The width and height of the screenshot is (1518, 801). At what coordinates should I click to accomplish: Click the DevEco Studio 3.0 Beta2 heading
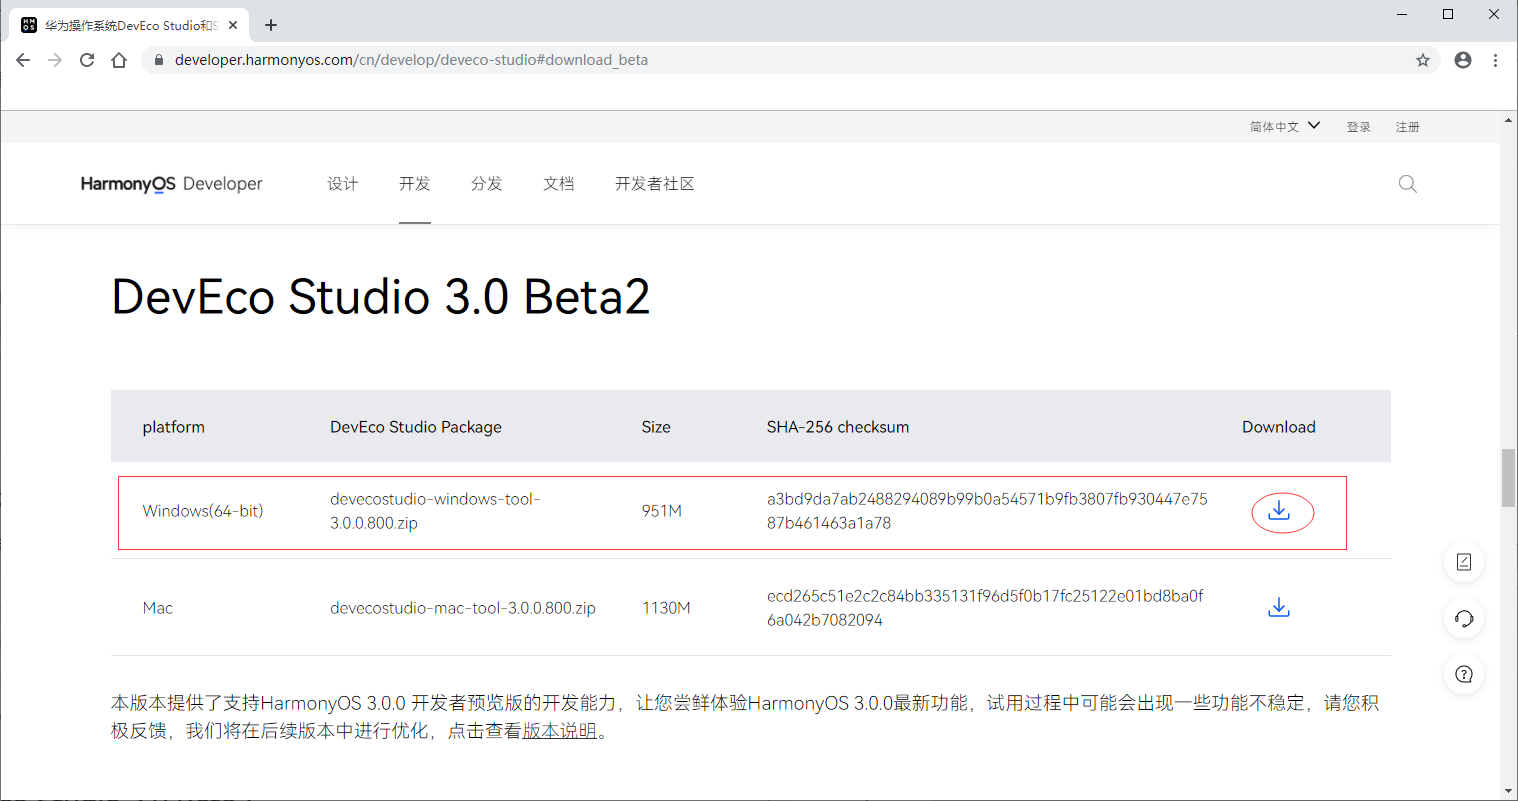tap(381, 296)
